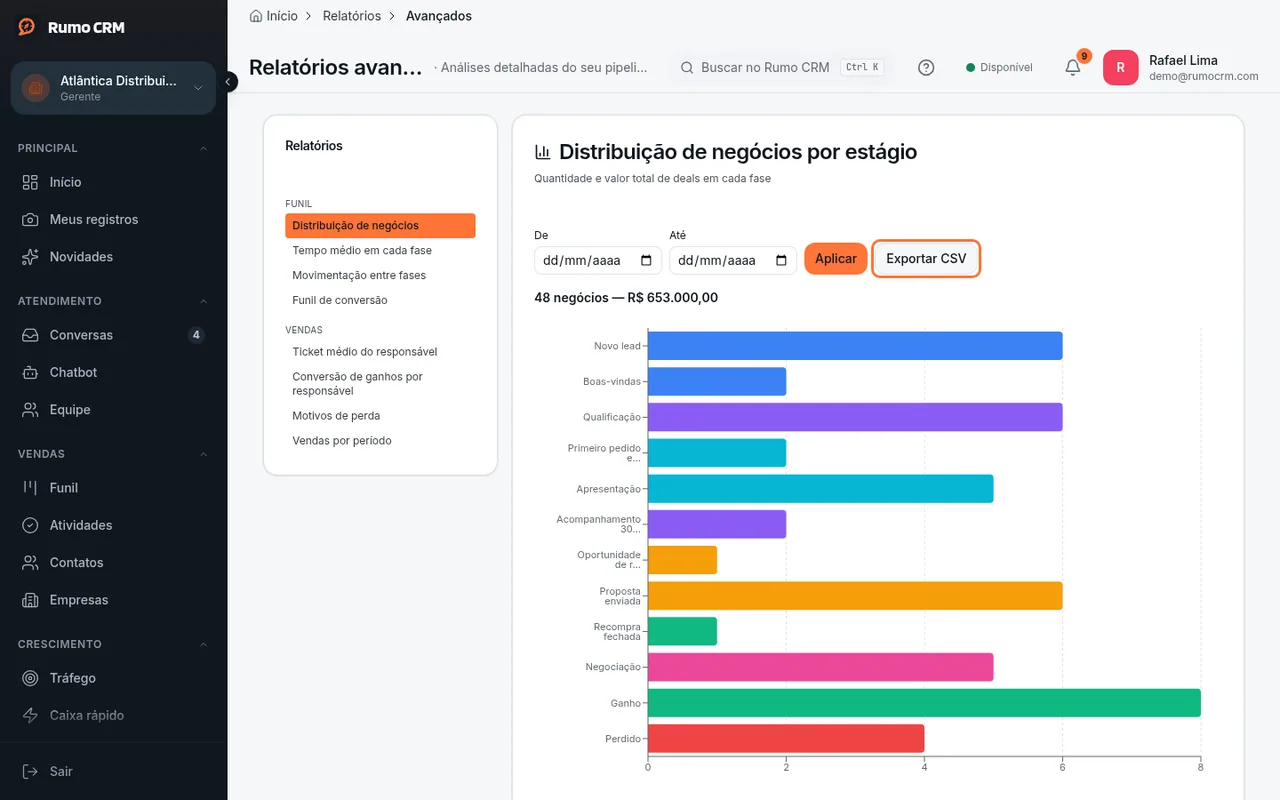Click the Exportar CSV button
The image size is (1280, 800).
pos(926,259)
